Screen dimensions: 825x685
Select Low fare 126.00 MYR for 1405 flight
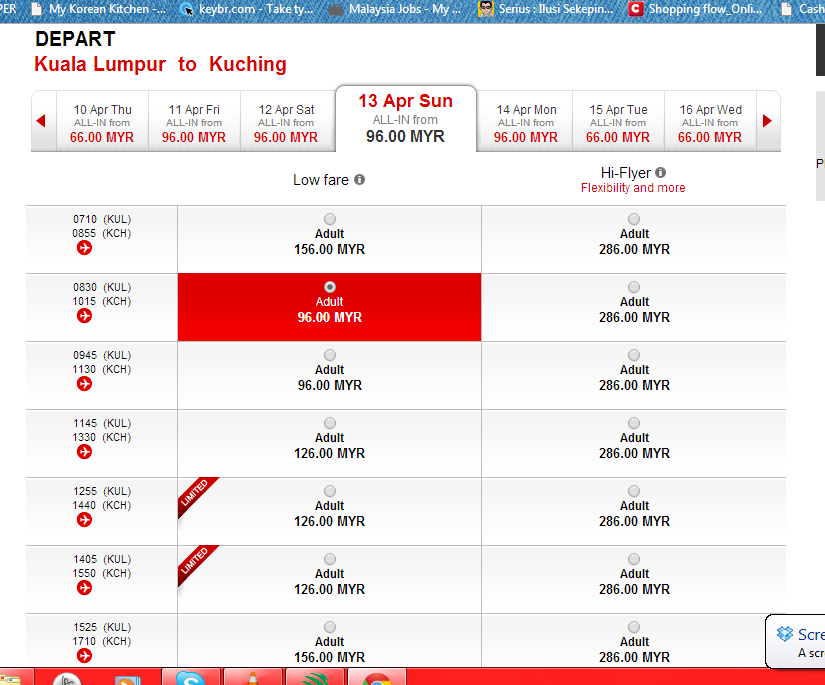pyautogui.click(x=330, y=559)
